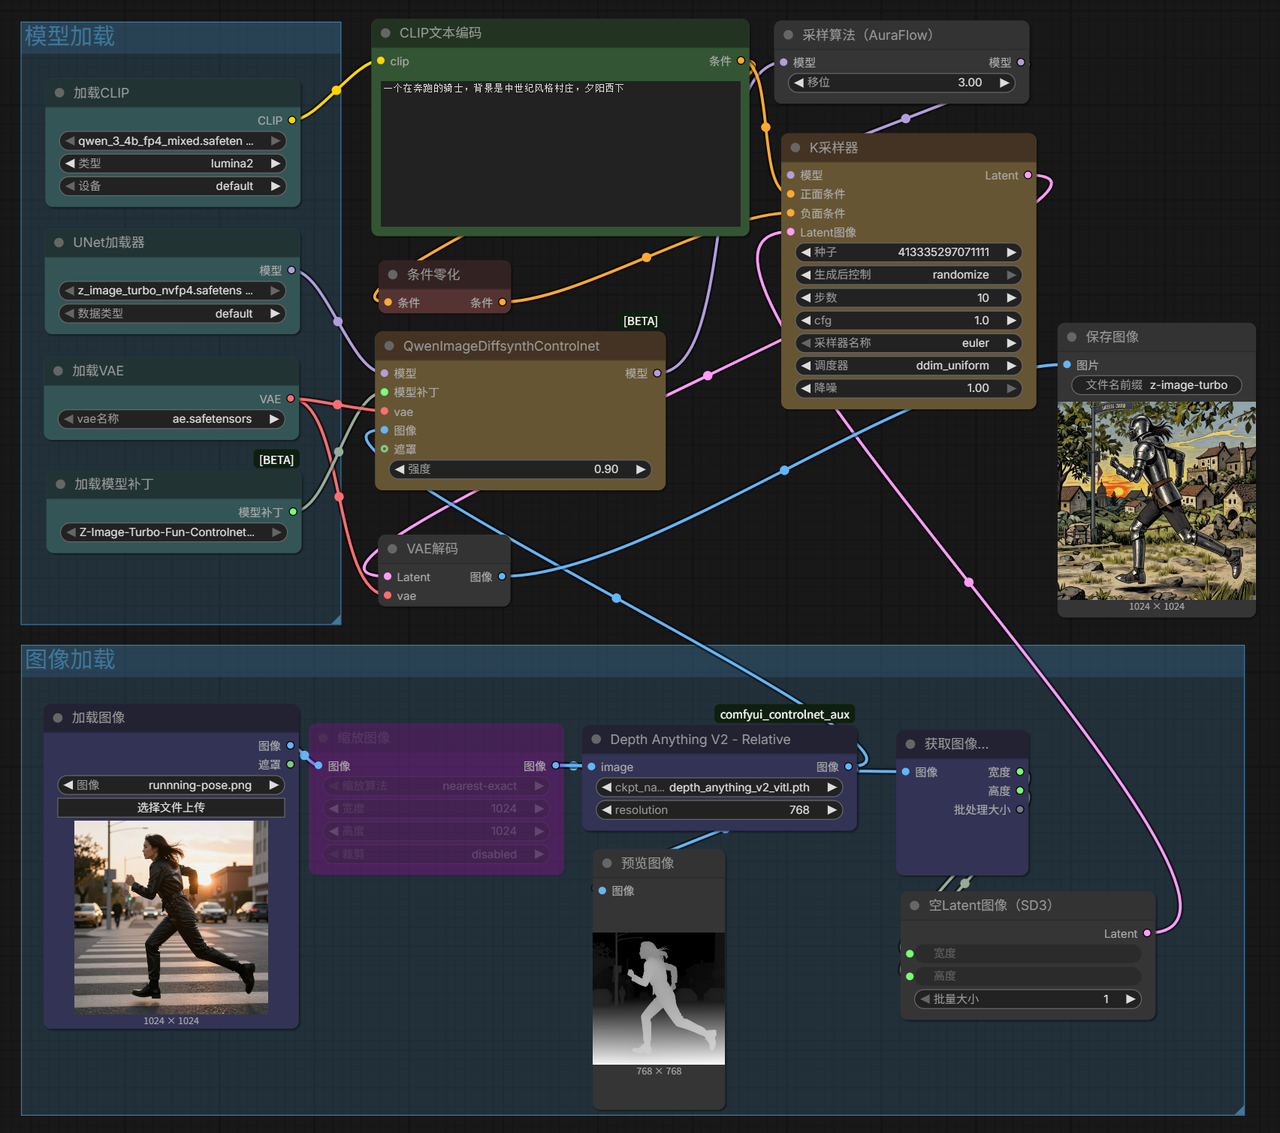
Task: Click the right arrow to increase 步数
Action: (x=1011, y=297)
